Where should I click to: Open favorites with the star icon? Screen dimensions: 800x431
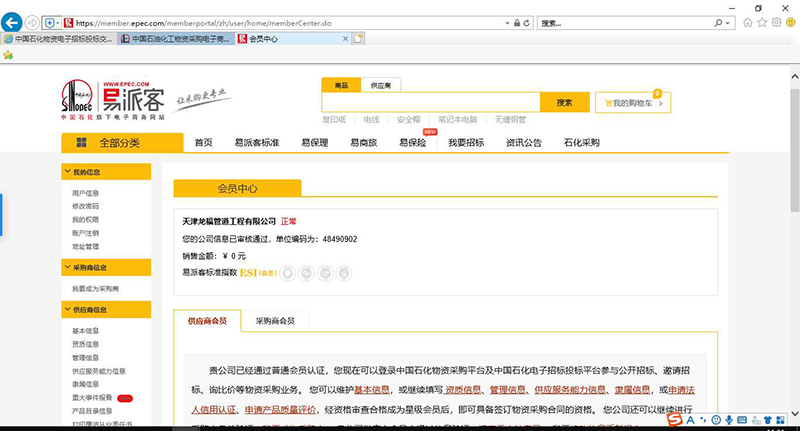coord(762,22)
